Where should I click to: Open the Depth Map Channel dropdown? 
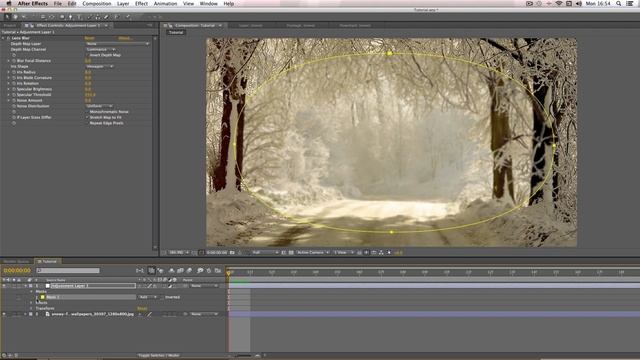coord(100,49)
